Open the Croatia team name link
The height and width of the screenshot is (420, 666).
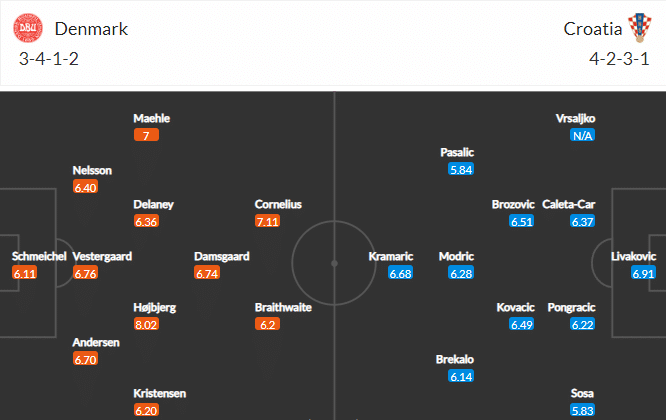(x=590, y=28)
